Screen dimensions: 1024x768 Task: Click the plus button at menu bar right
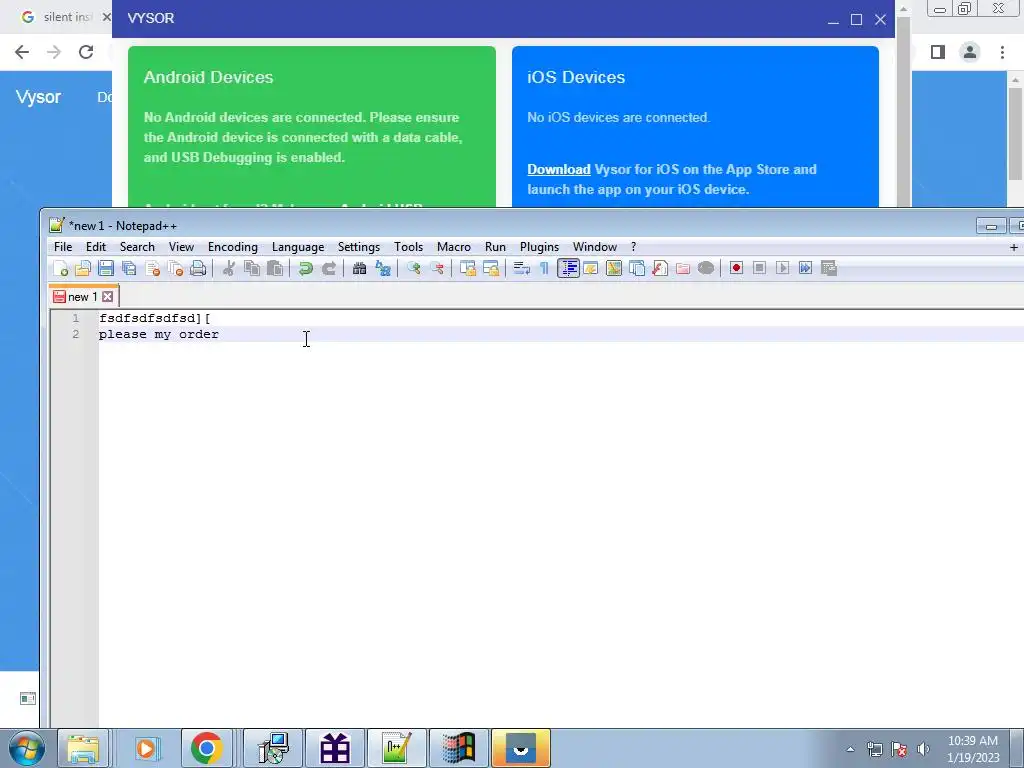tap(1014, 247)
